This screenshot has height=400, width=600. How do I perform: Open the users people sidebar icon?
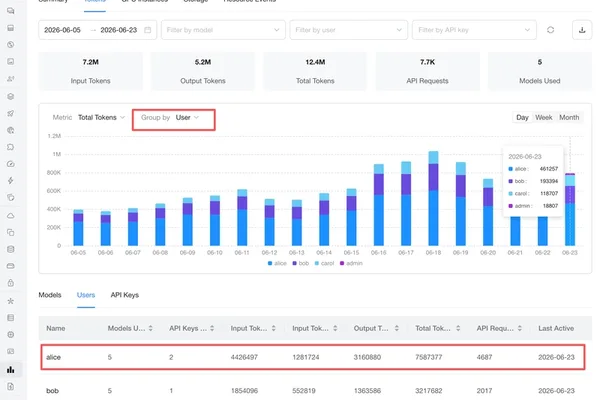(x=11, y=78)
